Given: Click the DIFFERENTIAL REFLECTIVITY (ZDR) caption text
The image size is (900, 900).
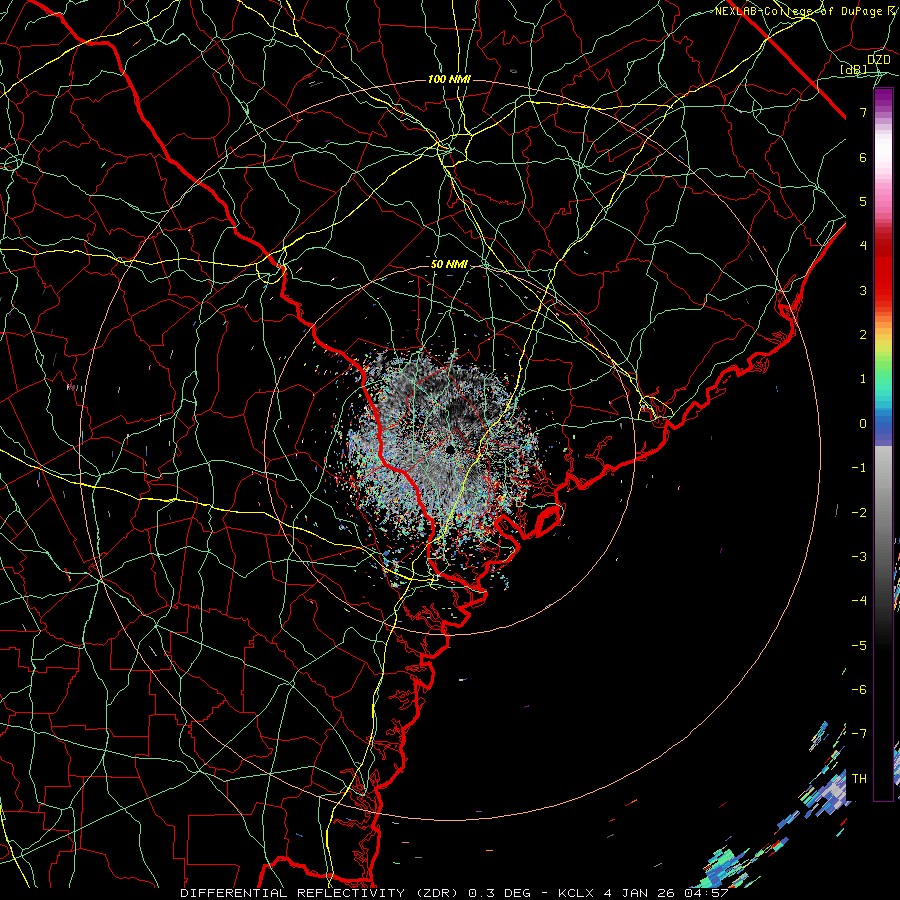Looking at the screenshot, I should [321, 893].
